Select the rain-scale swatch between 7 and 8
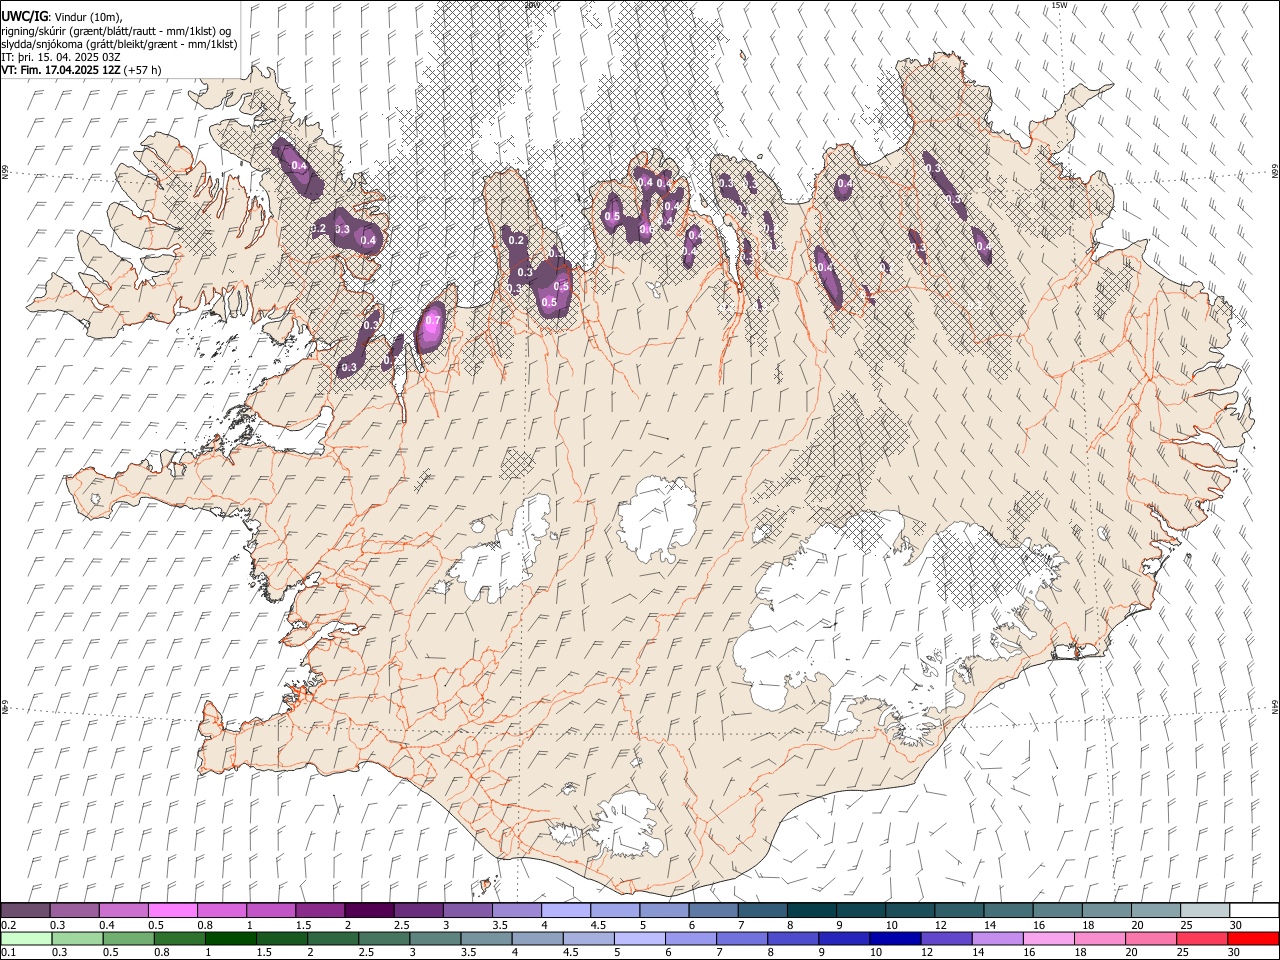Image resolution: width=1280 pixels, height=960 pixels. tap(742, 939)
